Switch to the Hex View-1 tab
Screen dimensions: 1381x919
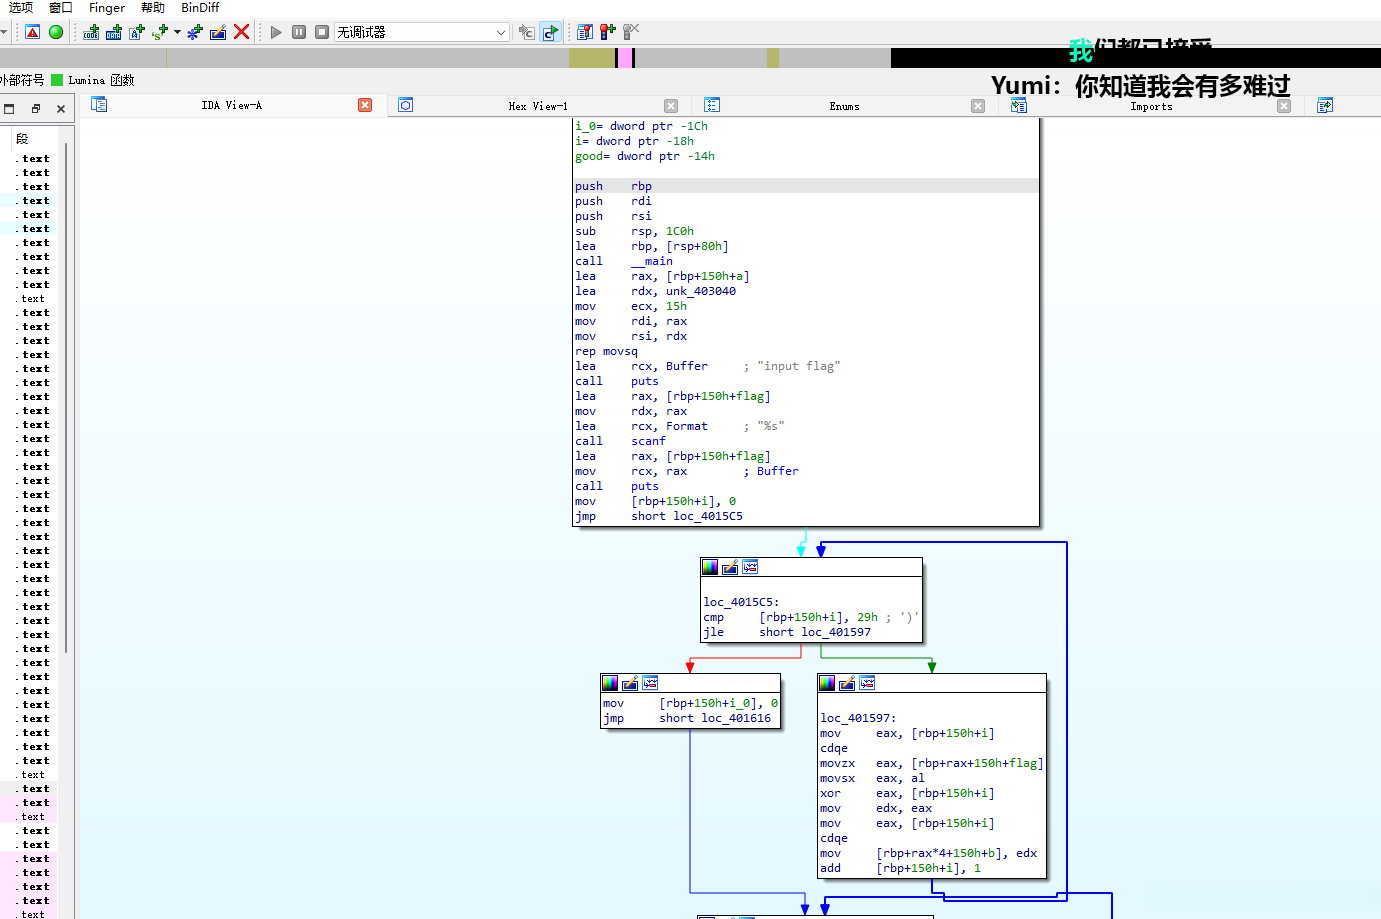(x=537, y=106)
